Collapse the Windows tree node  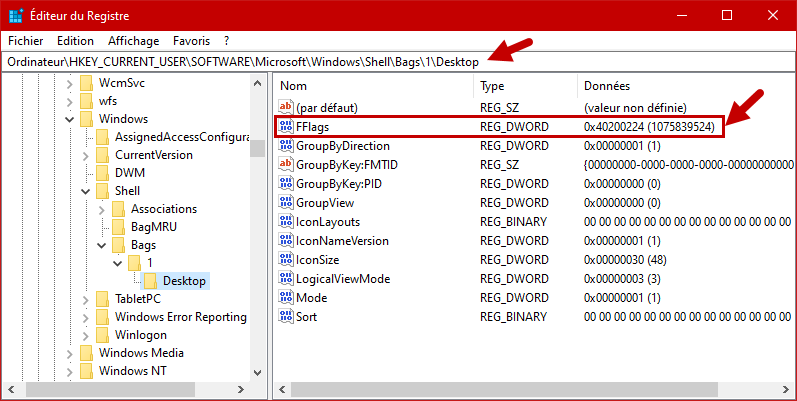pyautogui.click(x=70, y=119)
